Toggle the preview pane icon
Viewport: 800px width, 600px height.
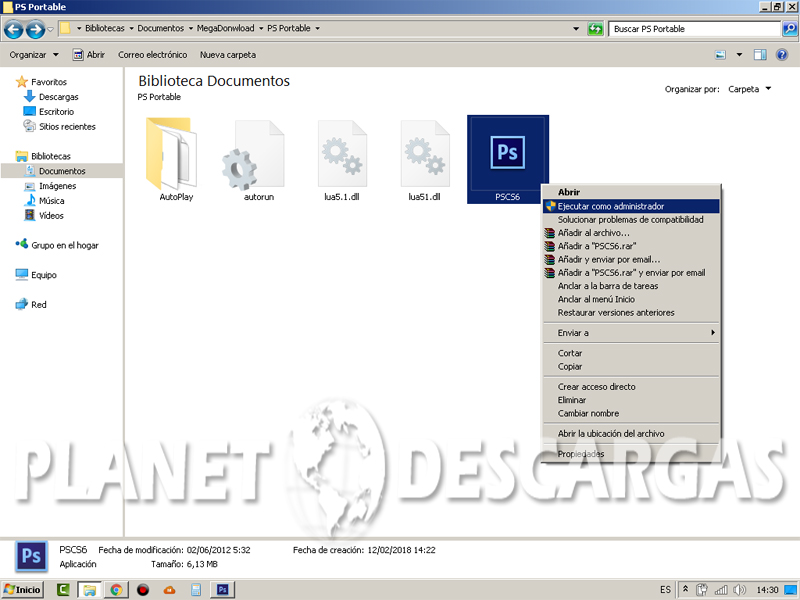coord(760,55)
